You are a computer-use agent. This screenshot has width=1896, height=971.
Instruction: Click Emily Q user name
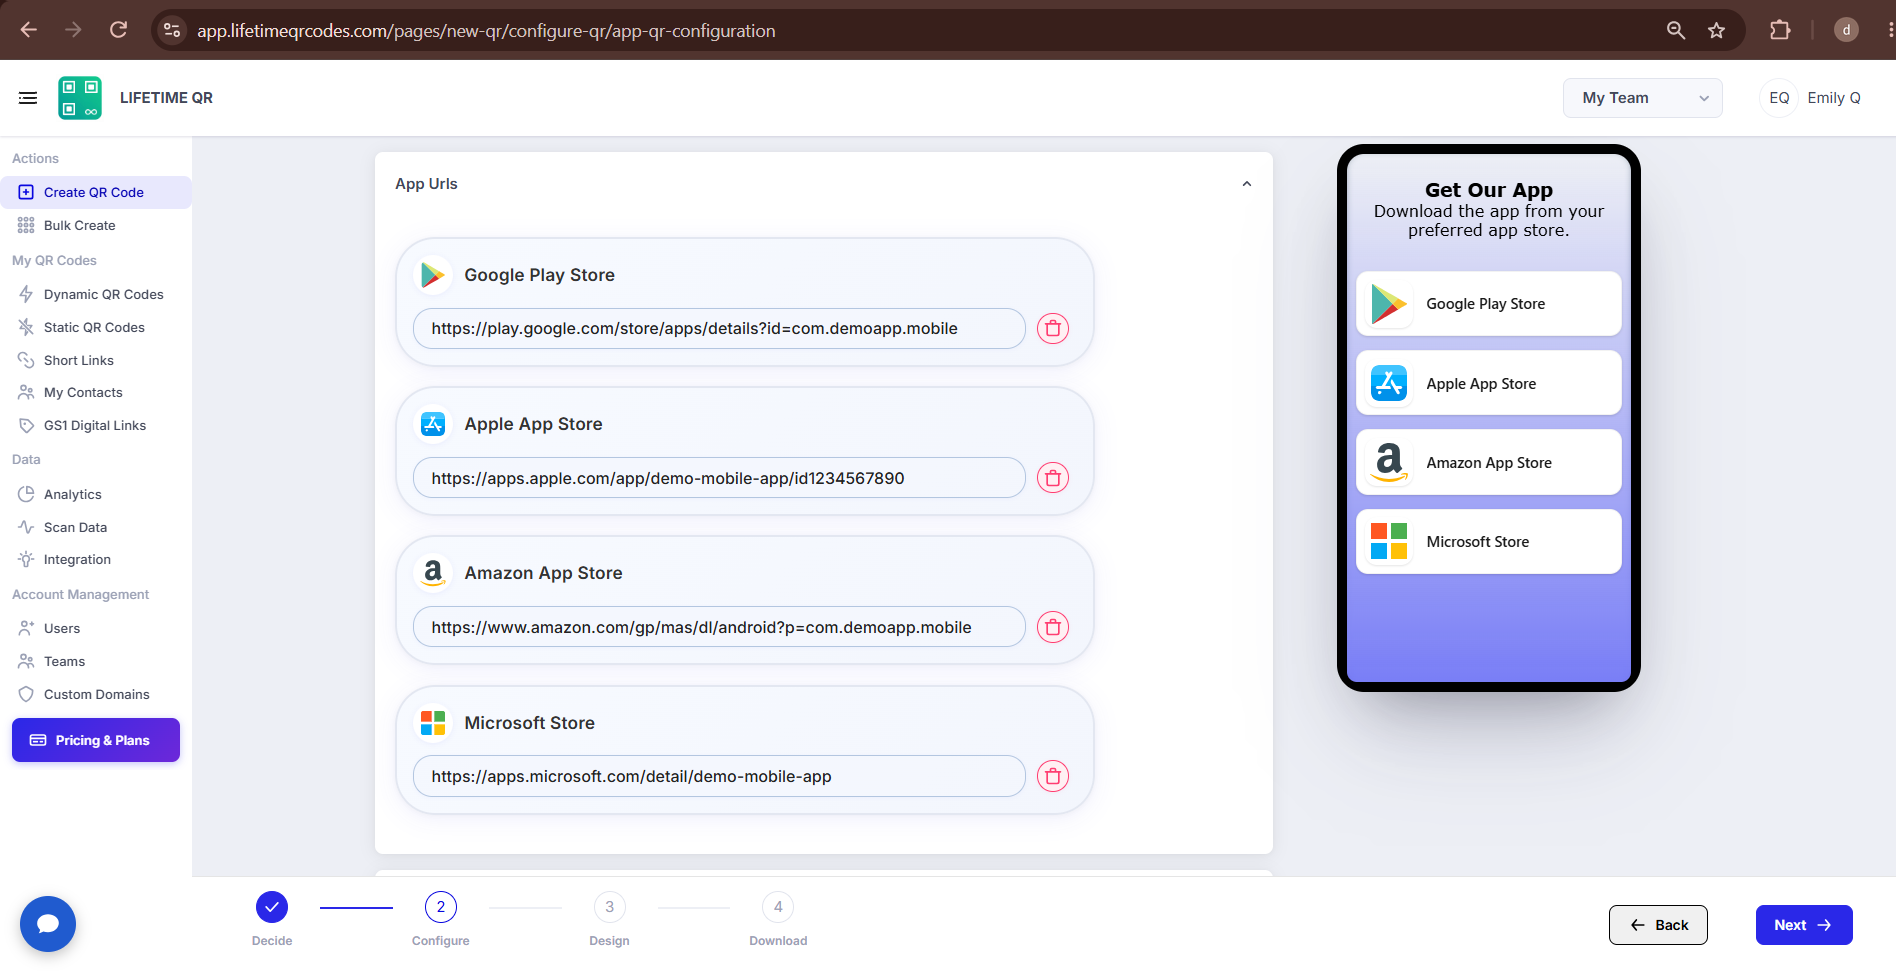coord(1834,98)
